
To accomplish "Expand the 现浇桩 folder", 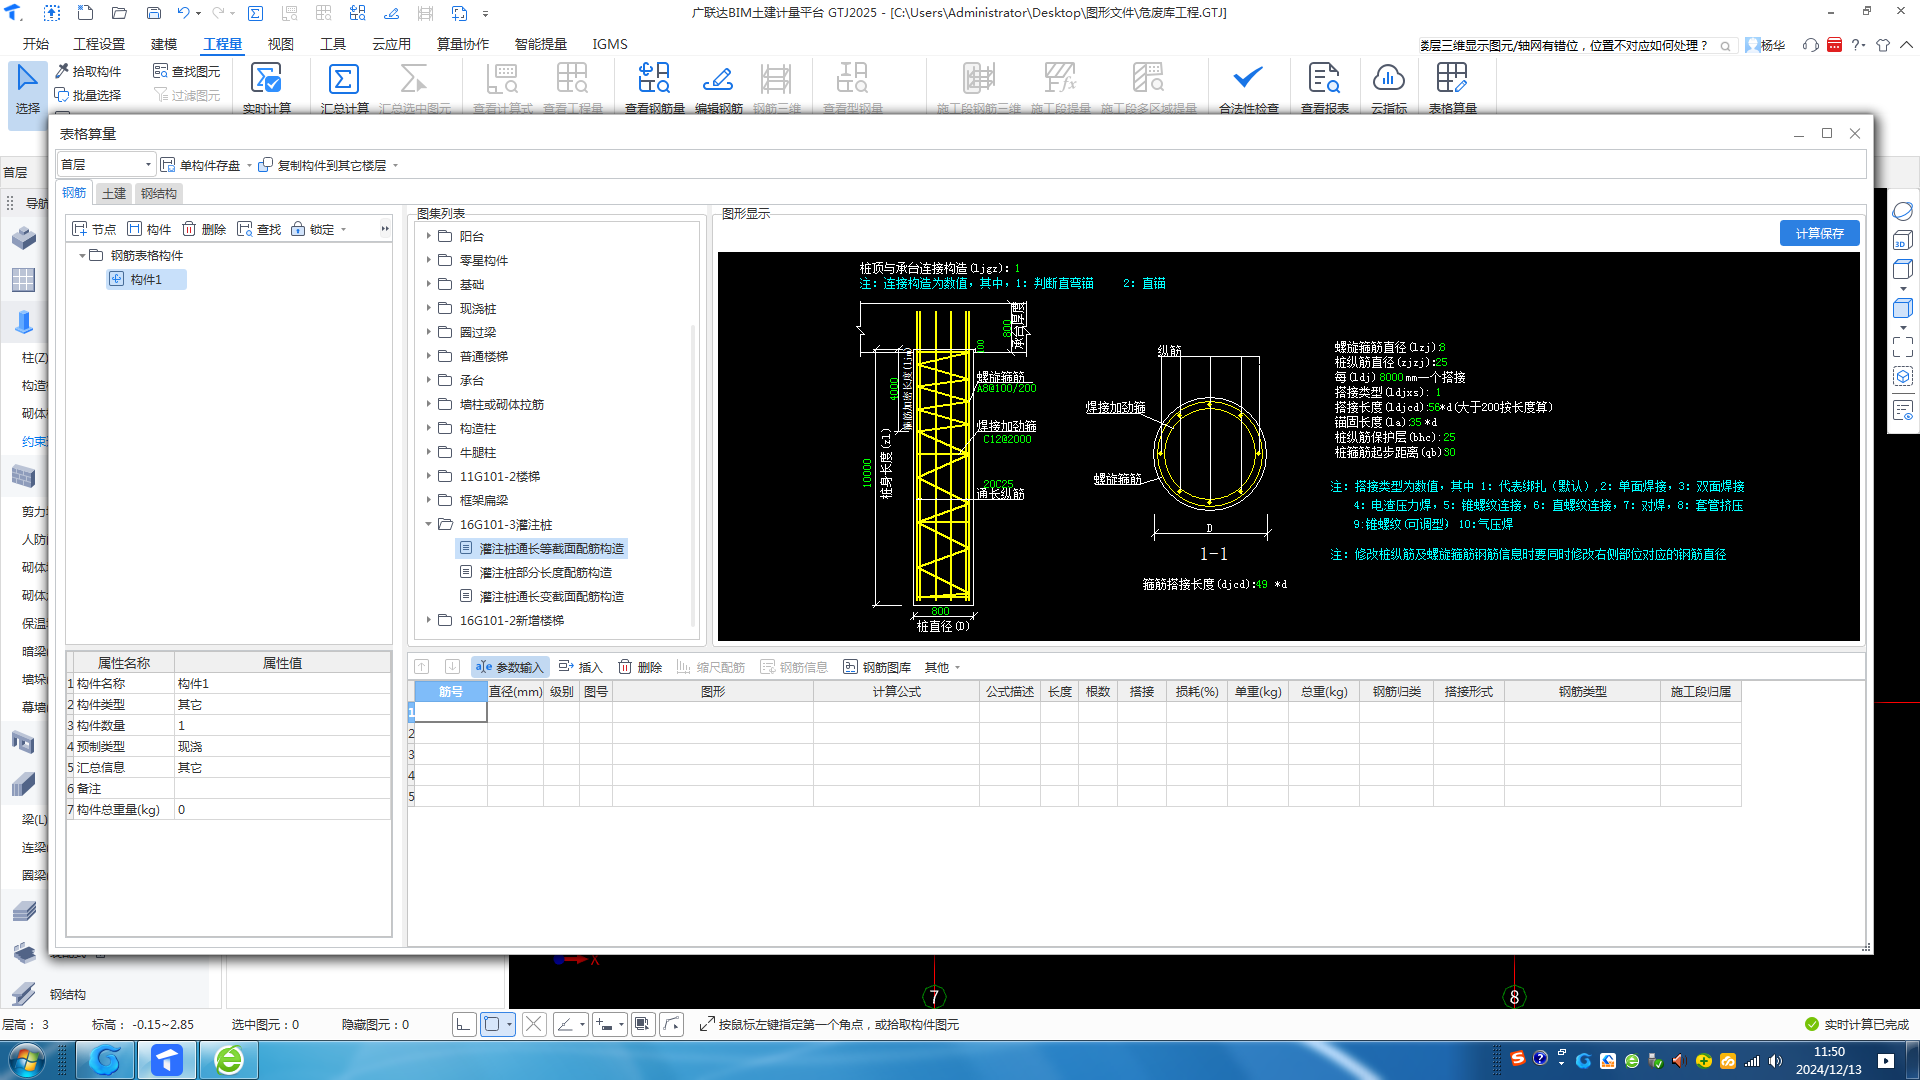I will (429, 308).
